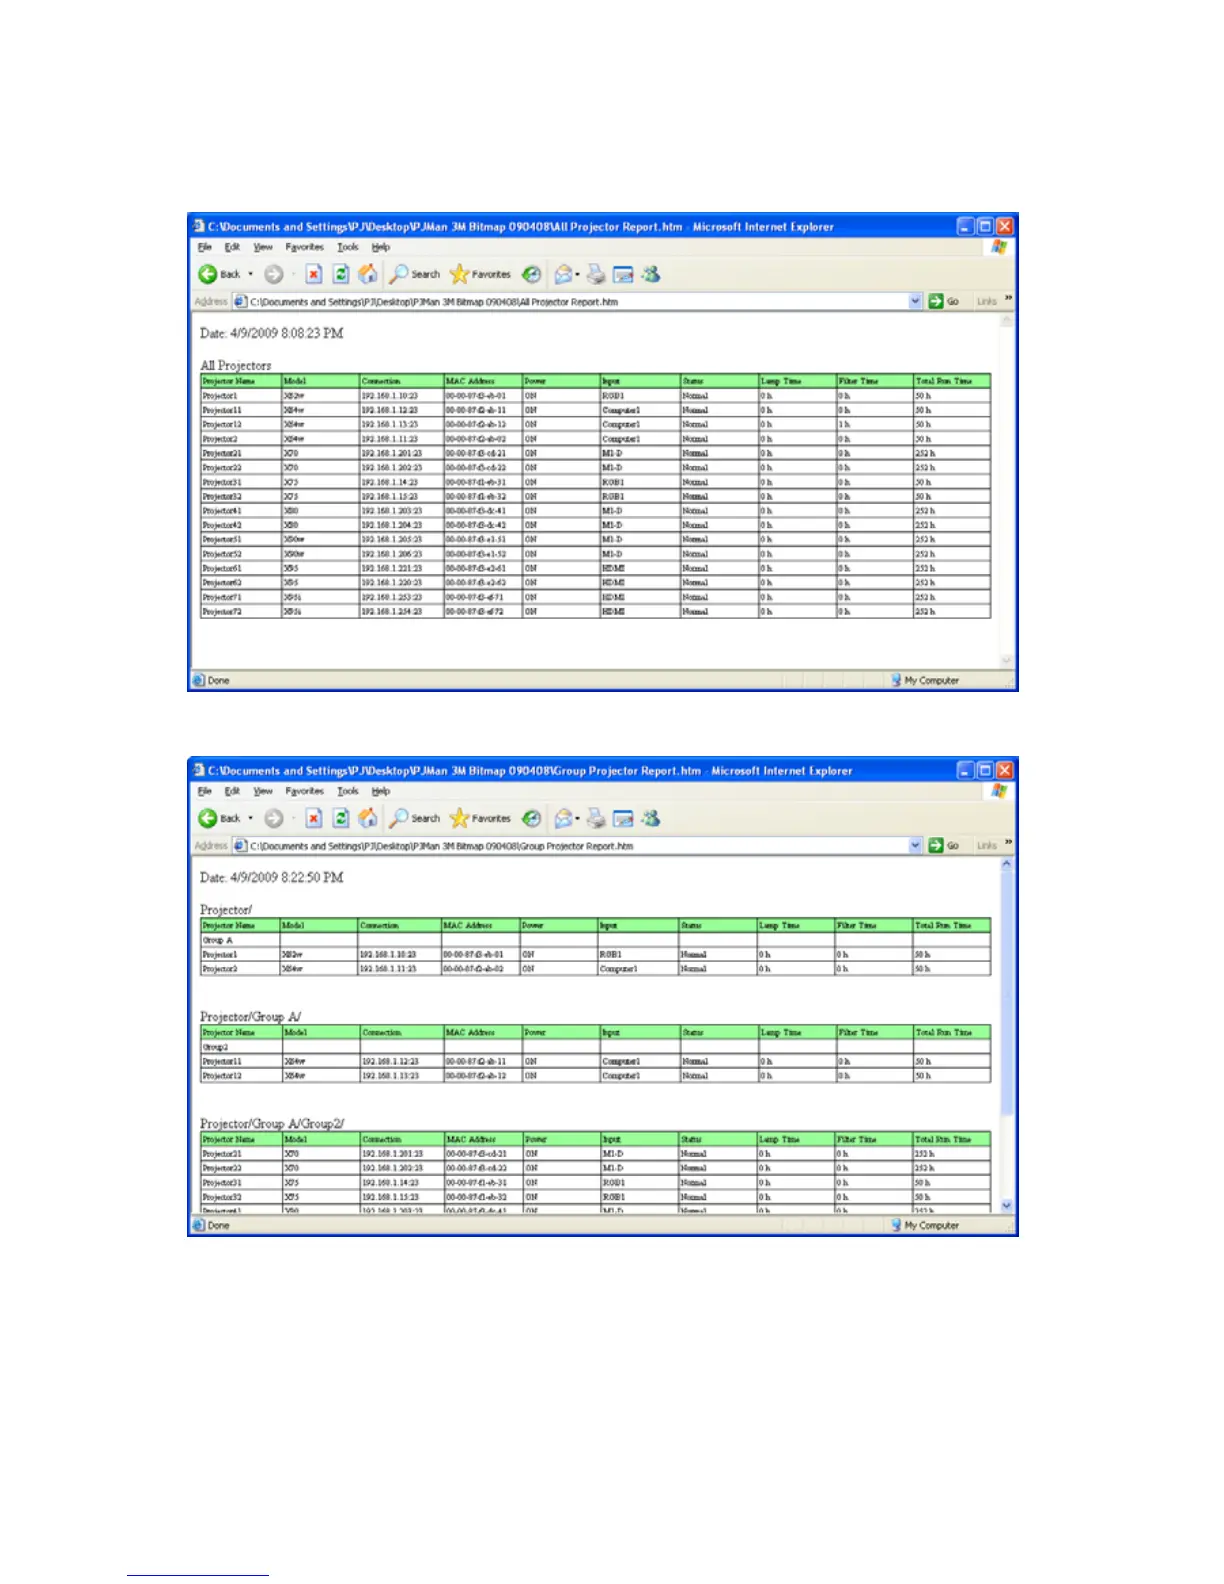Click Messenger icon in All Projector Report window

(x=651, y=274)
